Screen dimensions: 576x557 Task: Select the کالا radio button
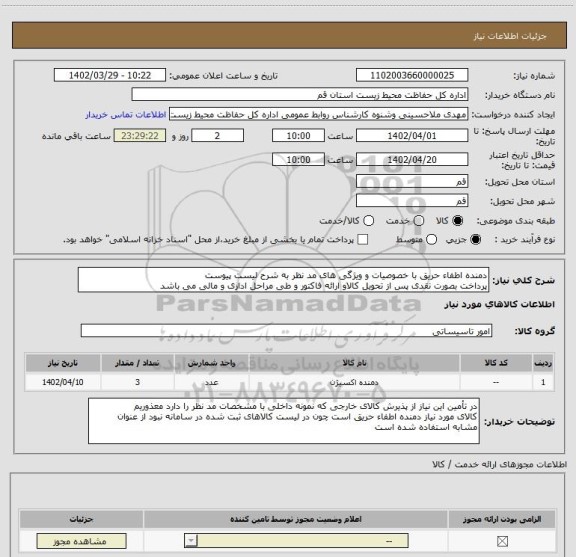point(458,220)
